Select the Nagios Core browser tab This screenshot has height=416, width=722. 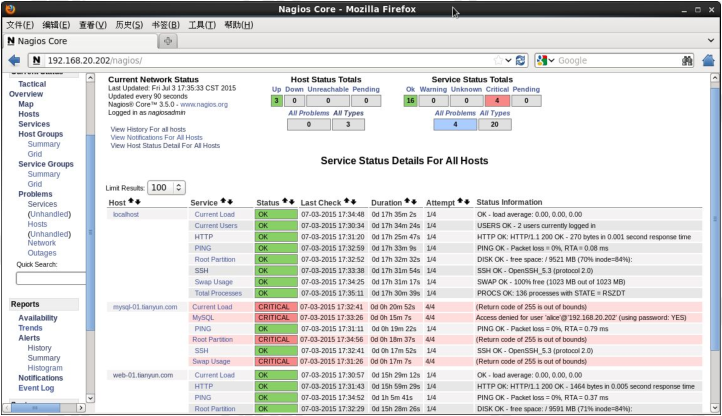click(81, 41)
